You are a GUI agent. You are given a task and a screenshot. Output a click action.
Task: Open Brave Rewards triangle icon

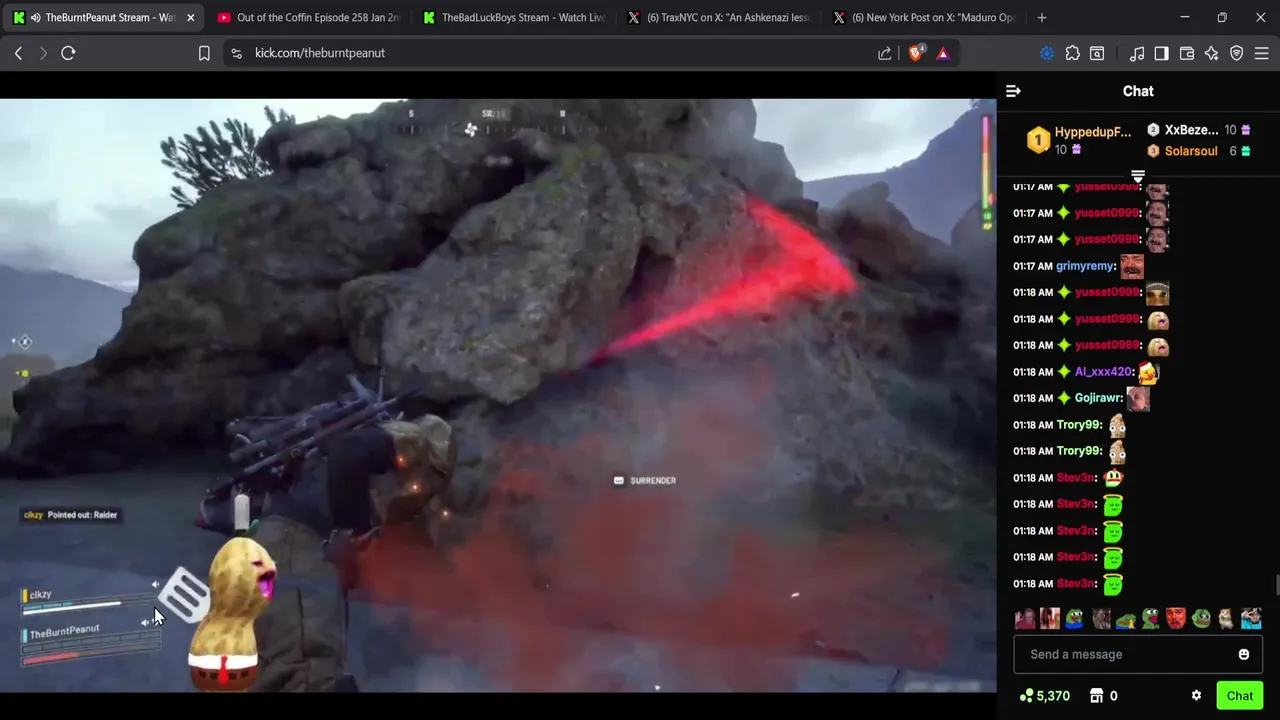coord(943,53)
